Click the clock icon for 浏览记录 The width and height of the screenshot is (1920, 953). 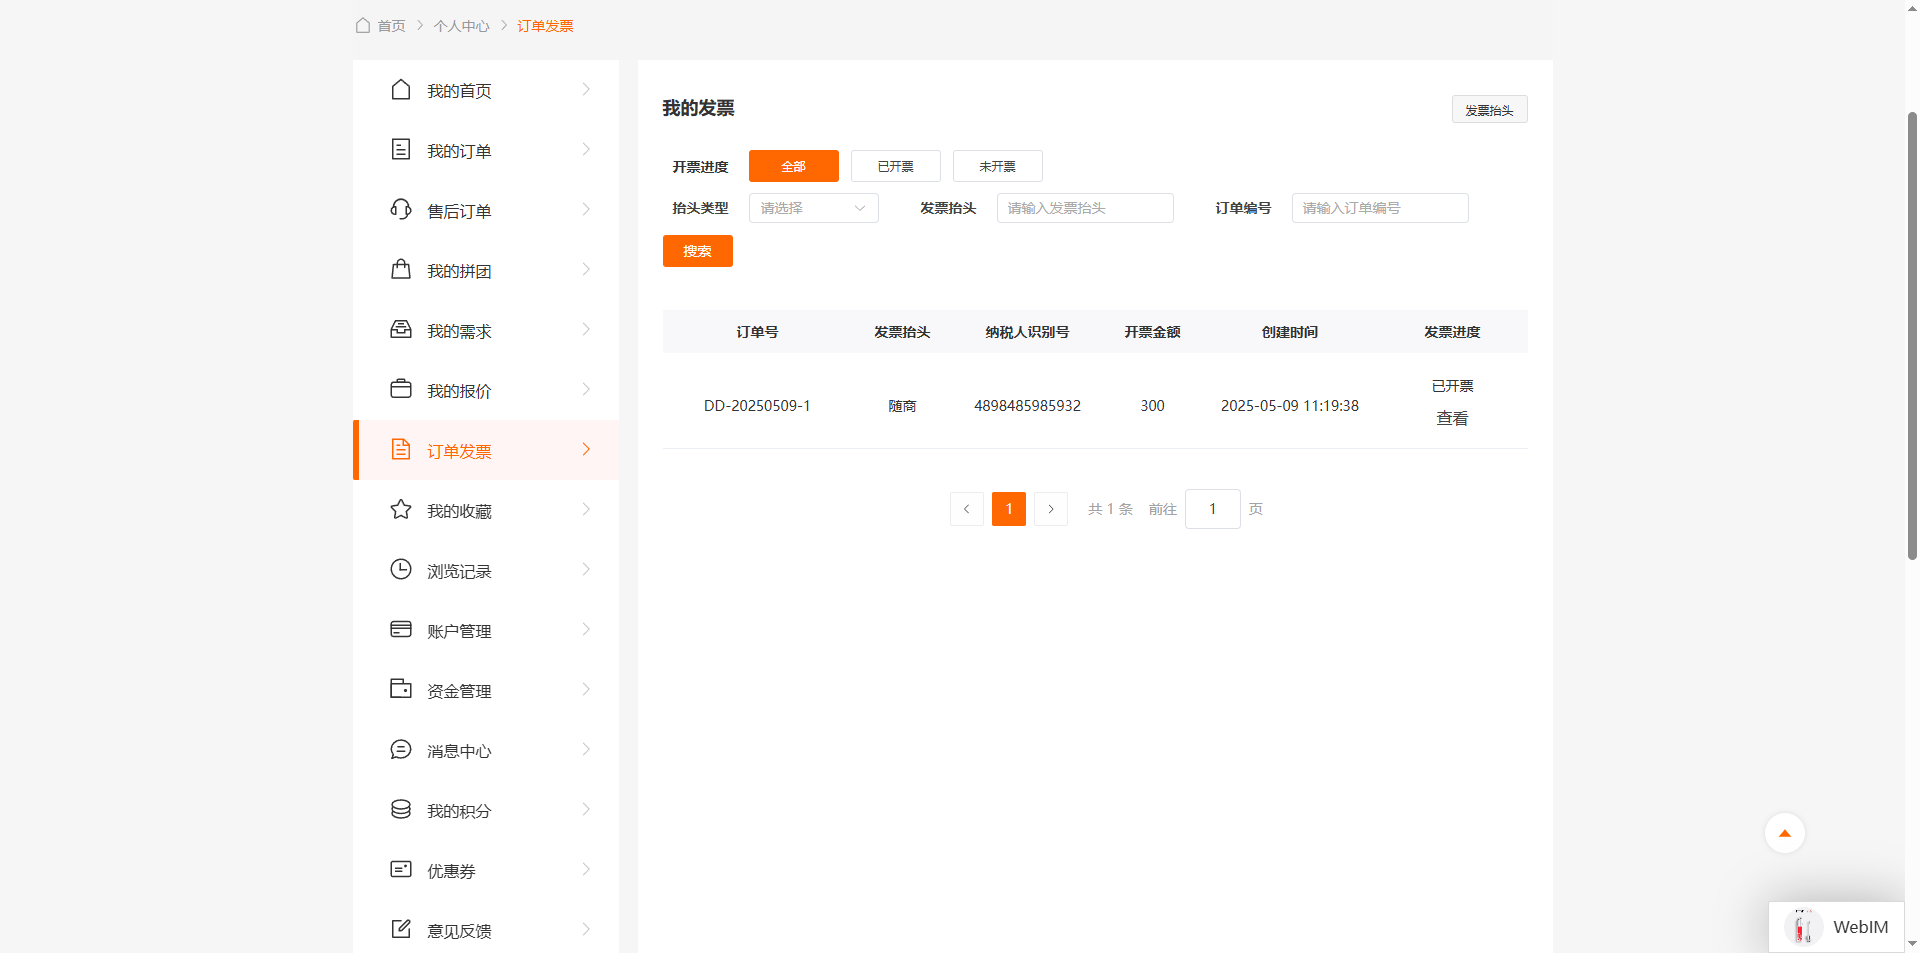click(401, 570)
